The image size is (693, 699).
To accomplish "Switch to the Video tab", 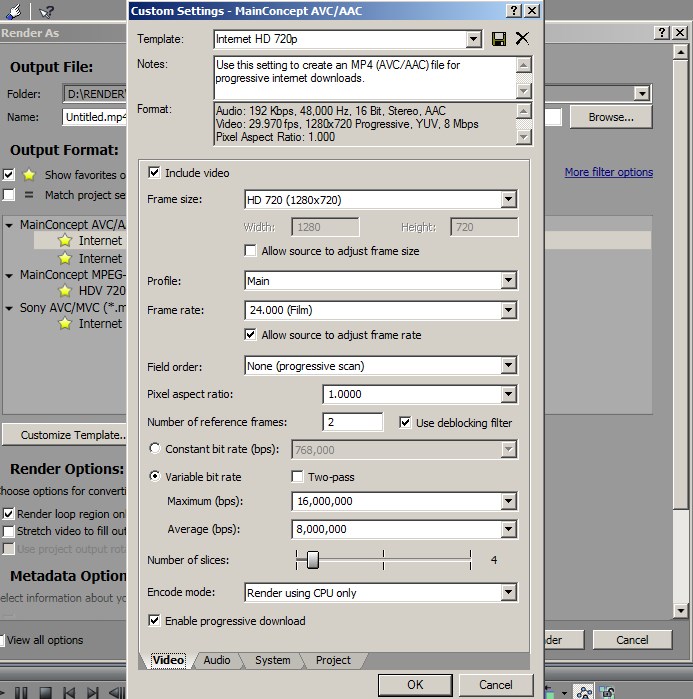I will 168,660.
